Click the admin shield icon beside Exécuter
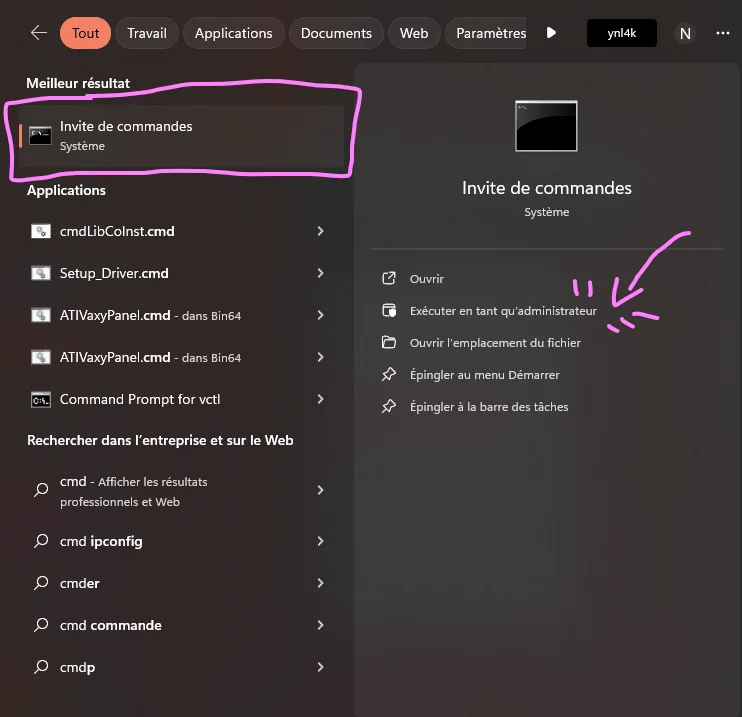742x717 pixels. pyautogui.click(x=389, y=310)
